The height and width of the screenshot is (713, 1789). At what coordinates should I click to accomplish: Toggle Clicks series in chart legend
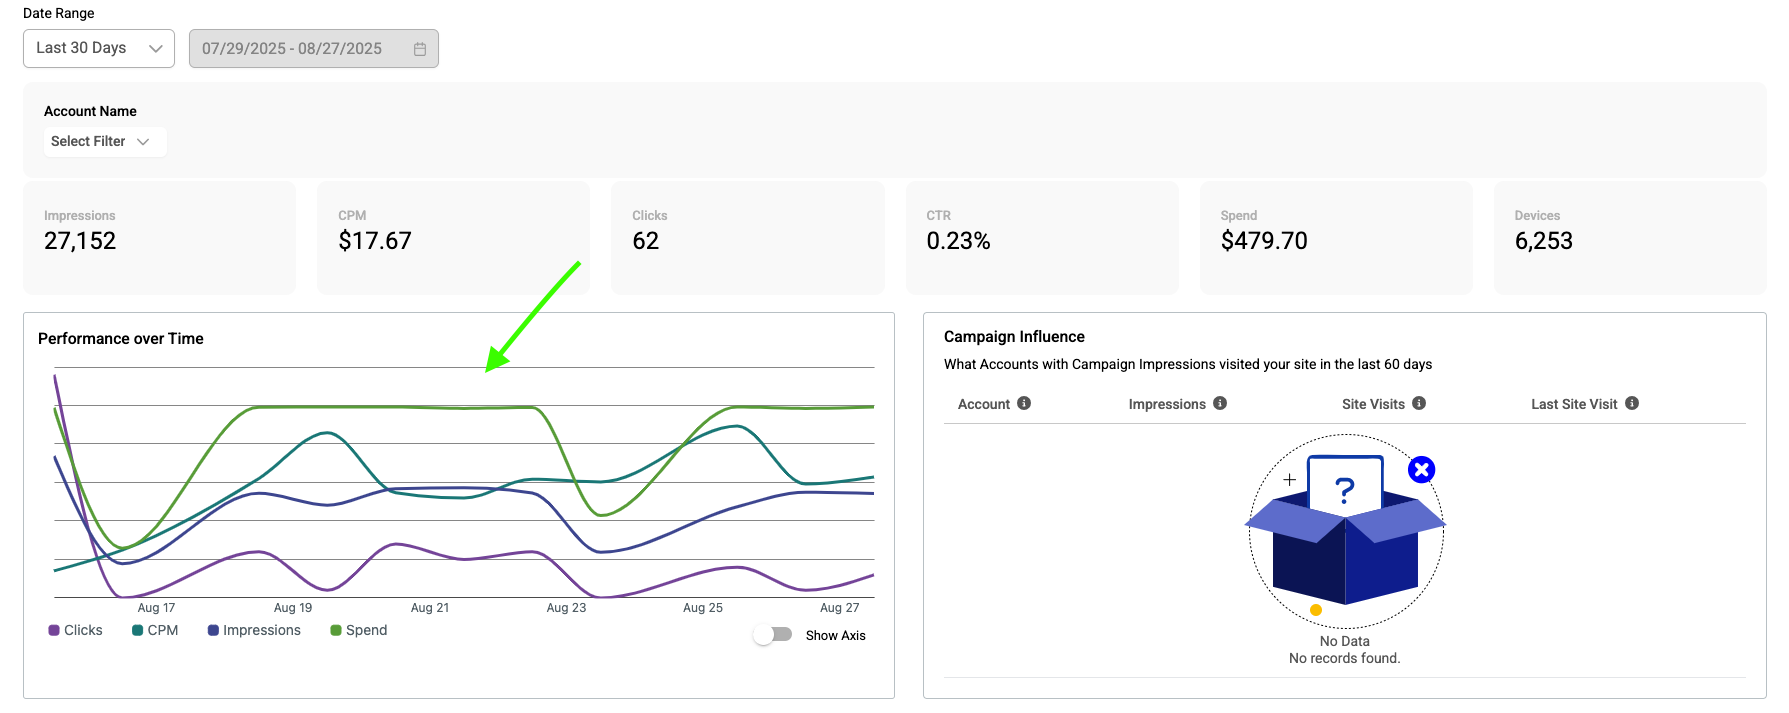tap(75, 630)
